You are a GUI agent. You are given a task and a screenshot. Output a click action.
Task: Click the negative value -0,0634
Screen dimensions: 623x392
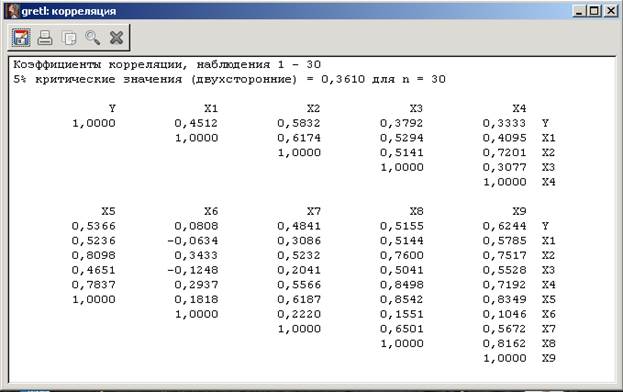193,241
